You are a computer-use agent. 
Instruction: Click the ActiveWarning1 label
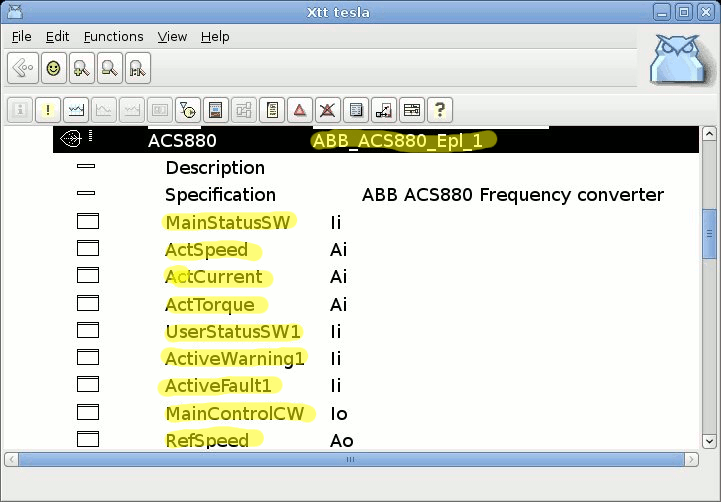click(x=235, y=359)
